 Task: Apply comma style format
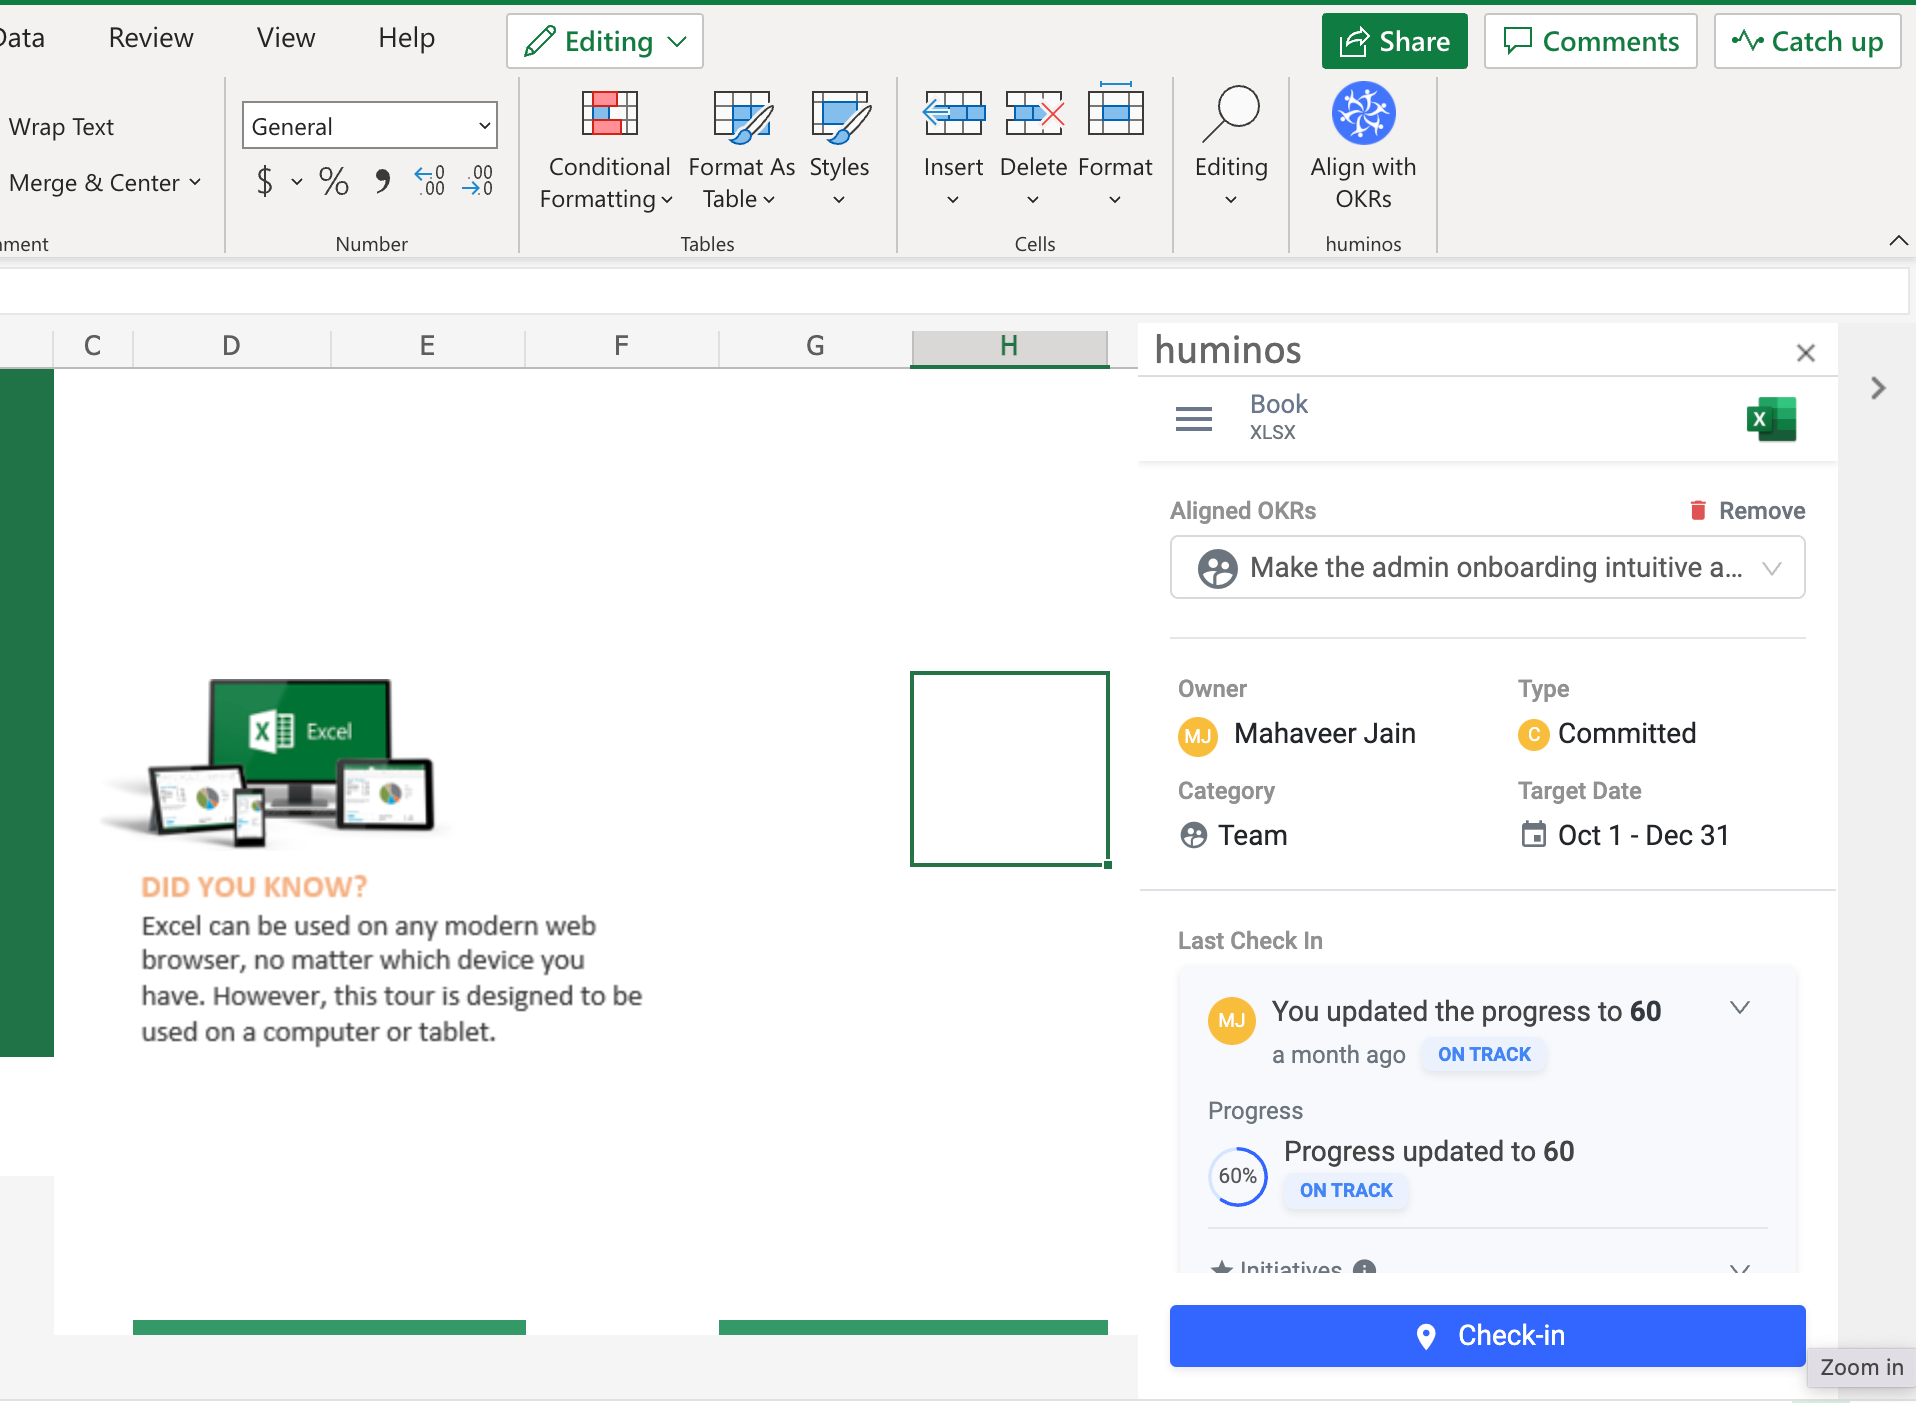(382, 181)
